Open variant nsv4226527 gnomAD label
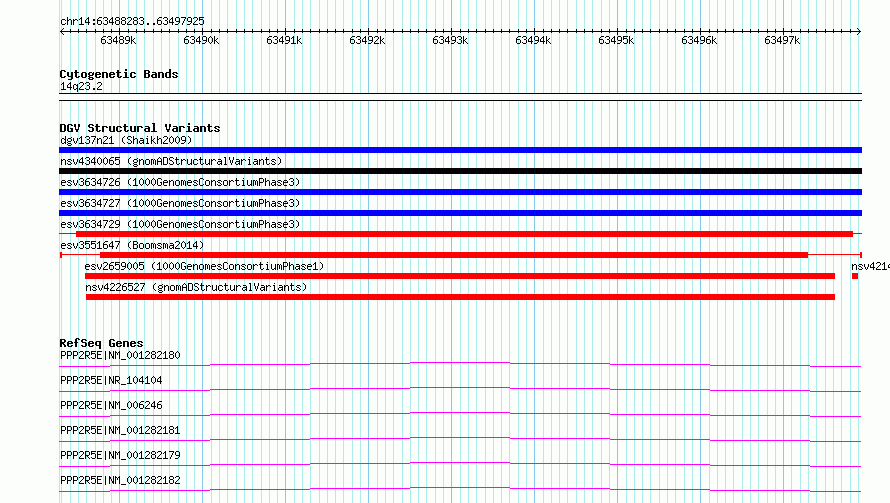 [x=196, y=287]
